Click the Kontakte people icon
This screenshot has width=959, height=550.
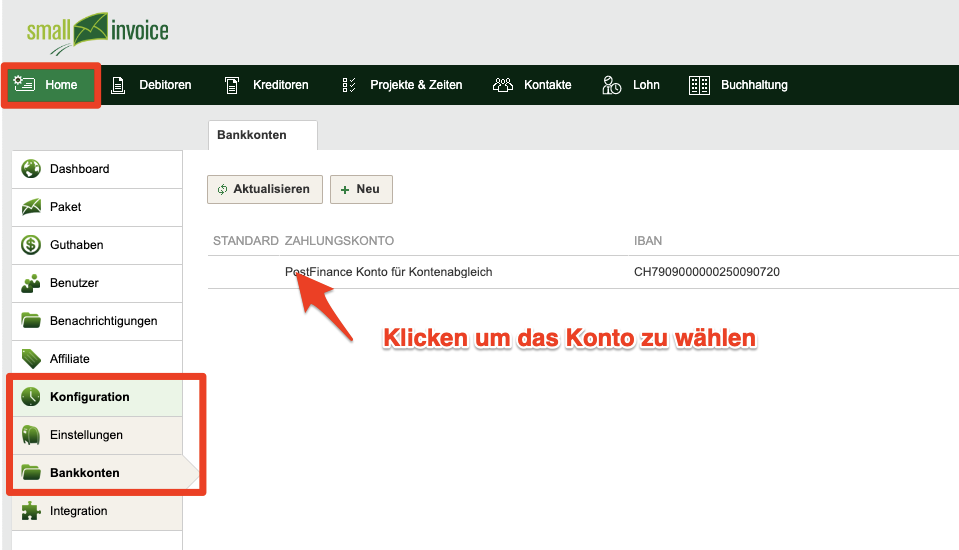click(x=503, y=85)
